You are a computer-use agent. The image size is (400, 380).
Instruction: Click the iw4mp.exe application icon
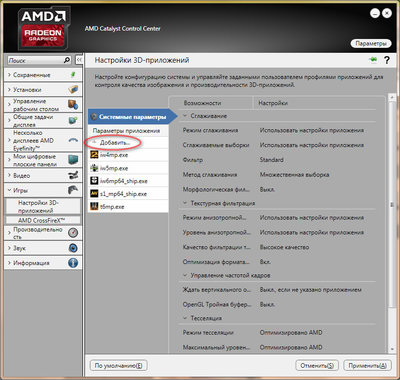click(x=94, y=154)
